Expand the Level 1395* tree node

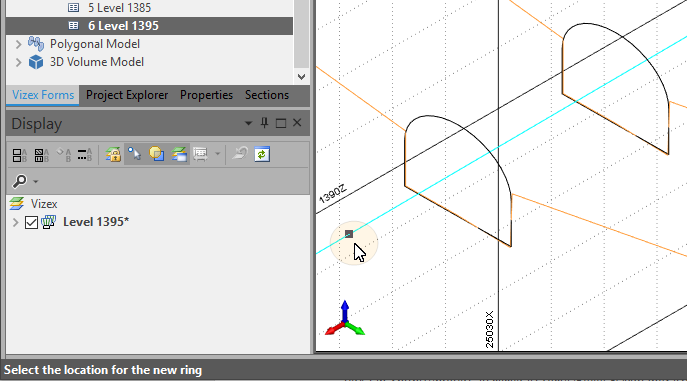(16, 222)
